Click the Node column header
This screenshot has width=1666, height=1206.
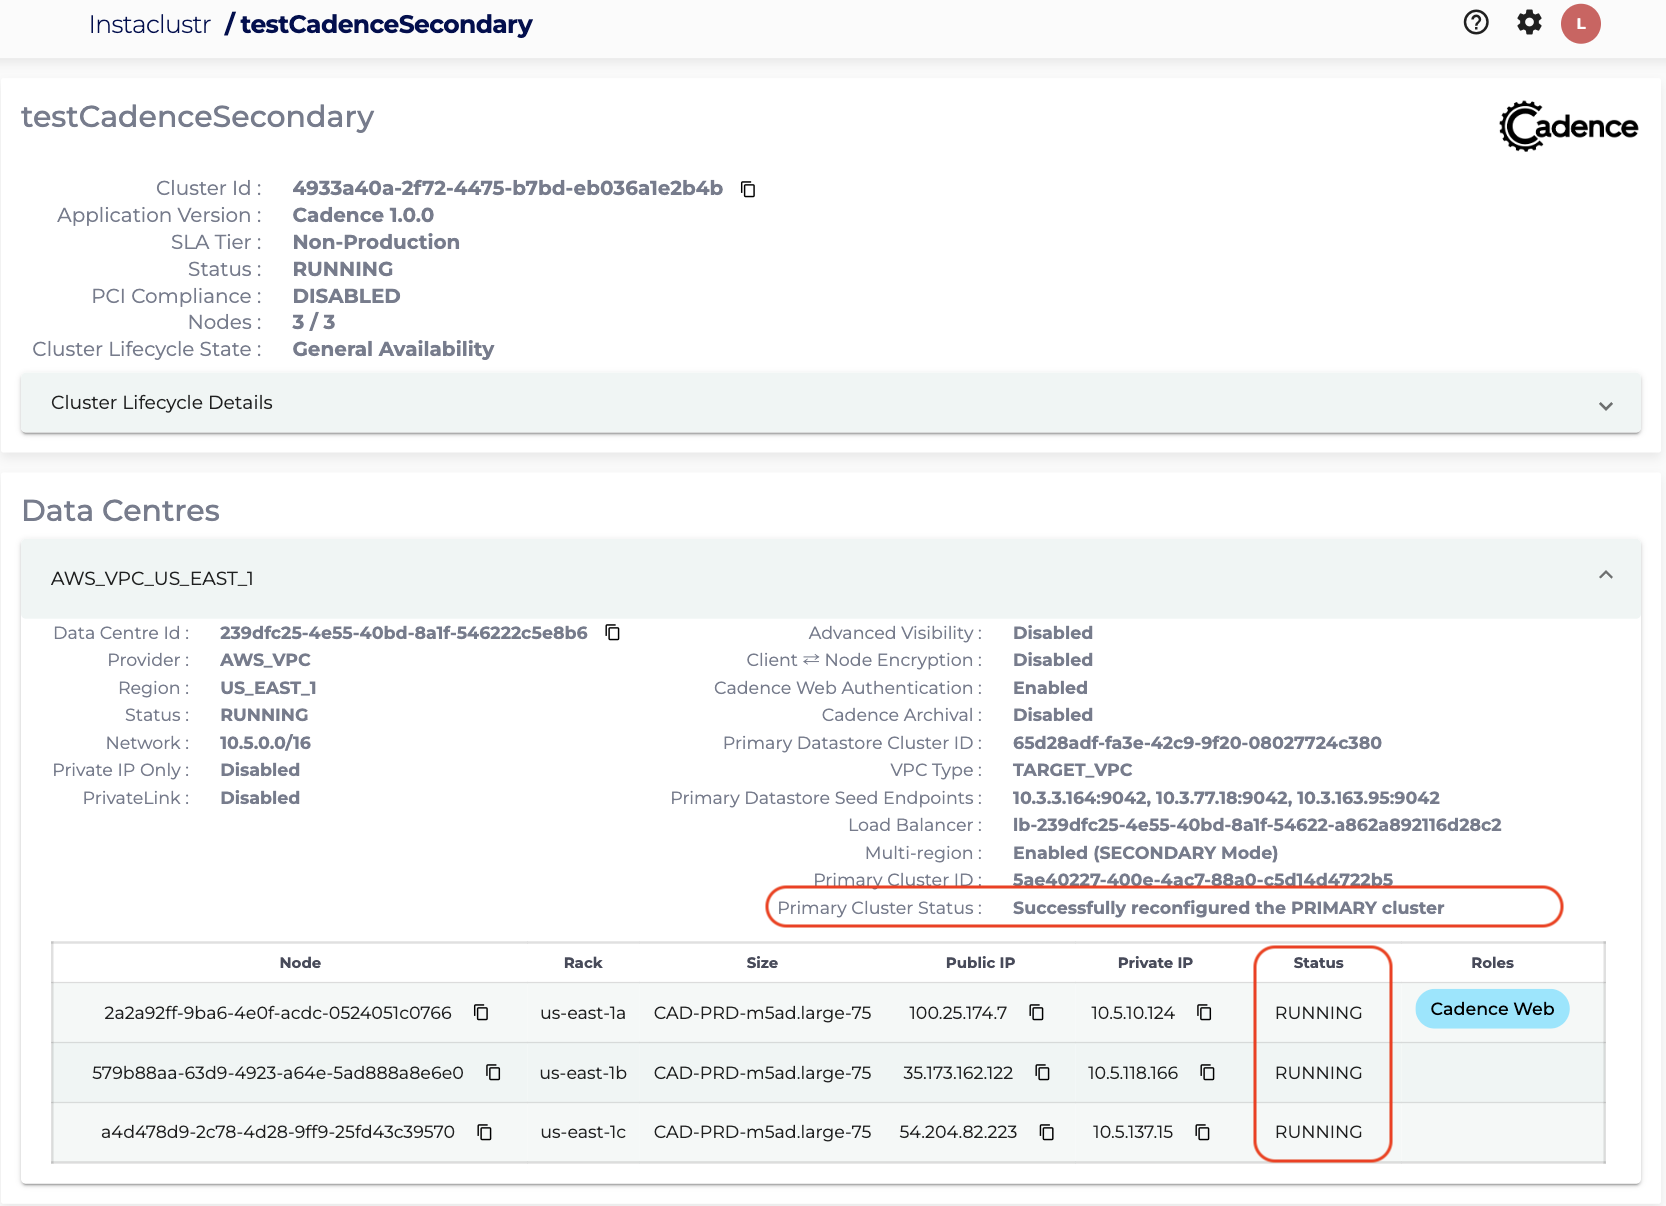click(300, 963)
